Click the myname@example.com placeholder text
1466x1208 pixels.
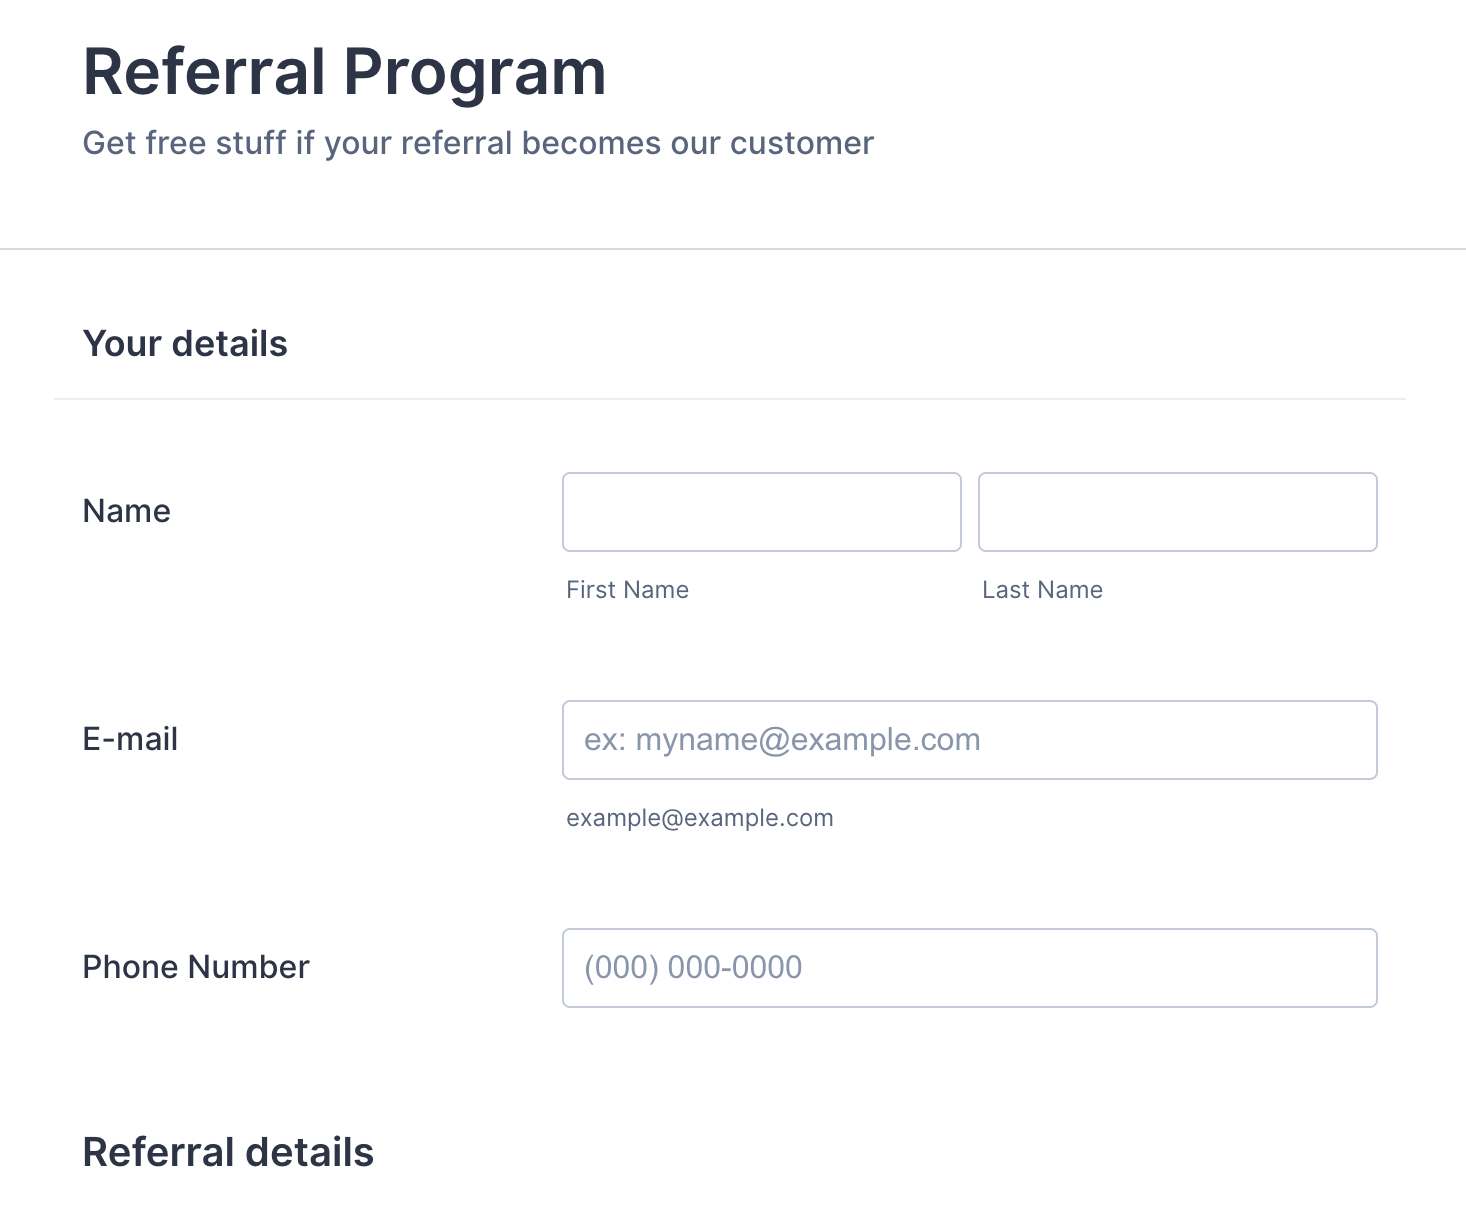point(782,740)
